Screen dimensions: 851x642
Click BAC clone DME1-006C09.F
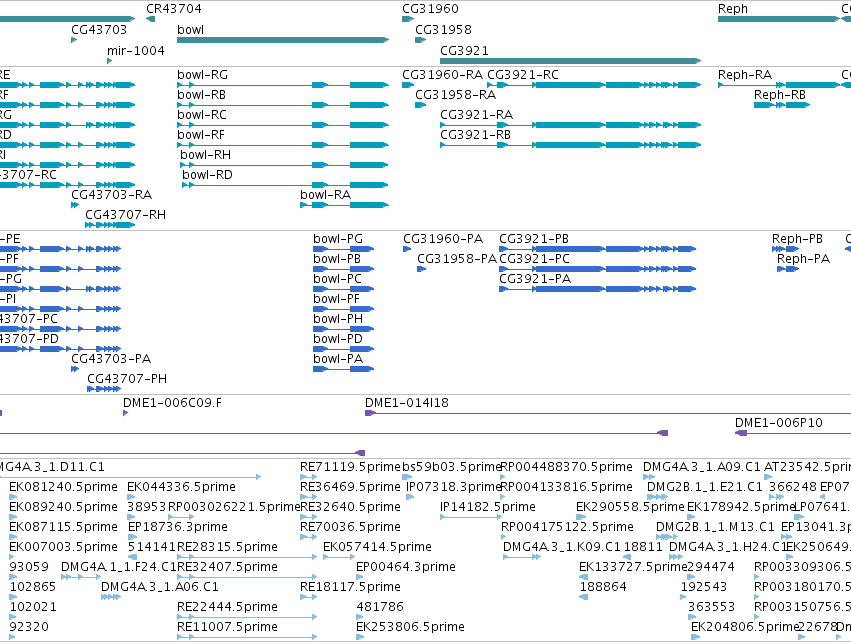tap(125, 413)
